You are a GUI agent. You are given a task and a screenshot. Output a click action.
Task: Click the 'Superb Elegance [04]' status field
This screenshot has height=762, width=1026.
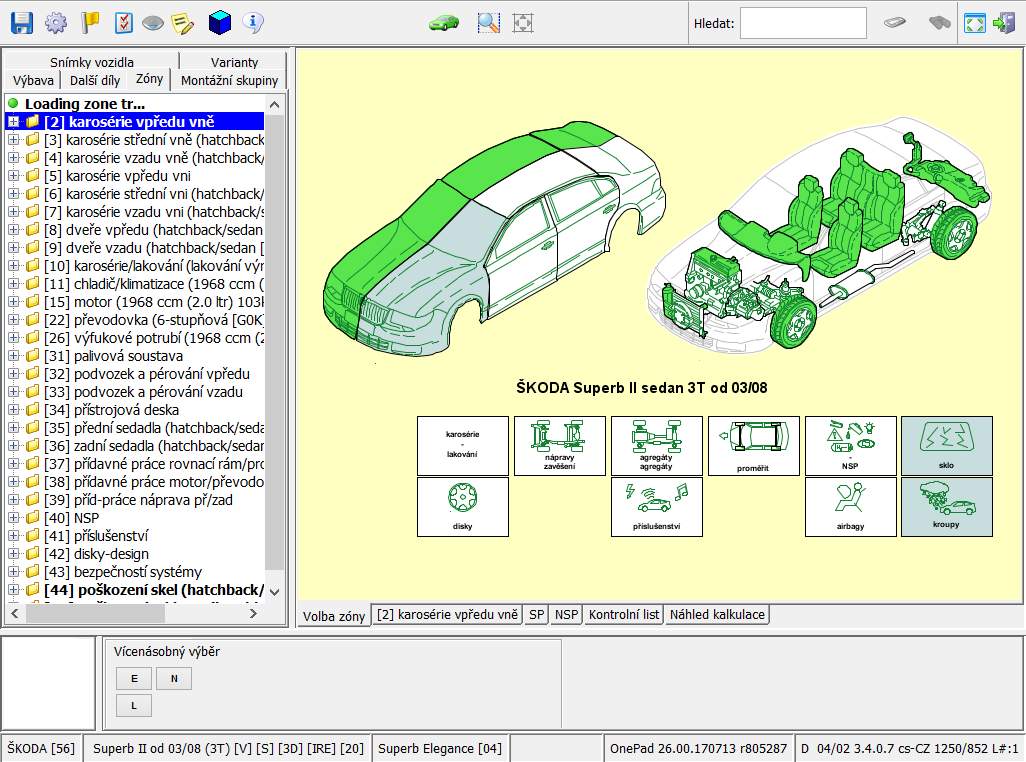[x=440, y=748]
